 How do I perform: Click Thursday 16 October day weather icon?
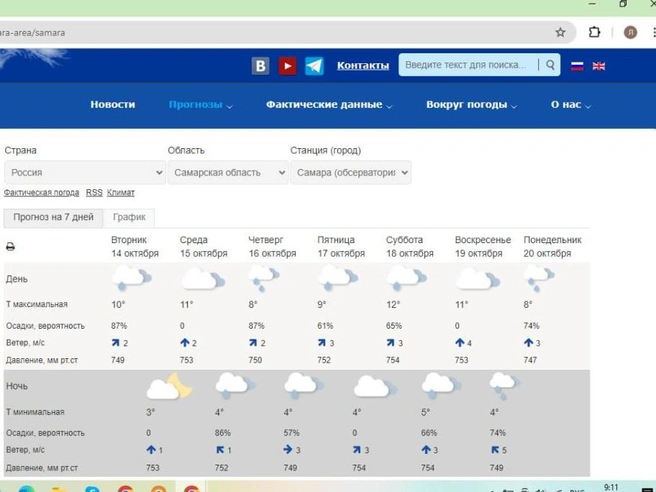[x=263, y=278]
